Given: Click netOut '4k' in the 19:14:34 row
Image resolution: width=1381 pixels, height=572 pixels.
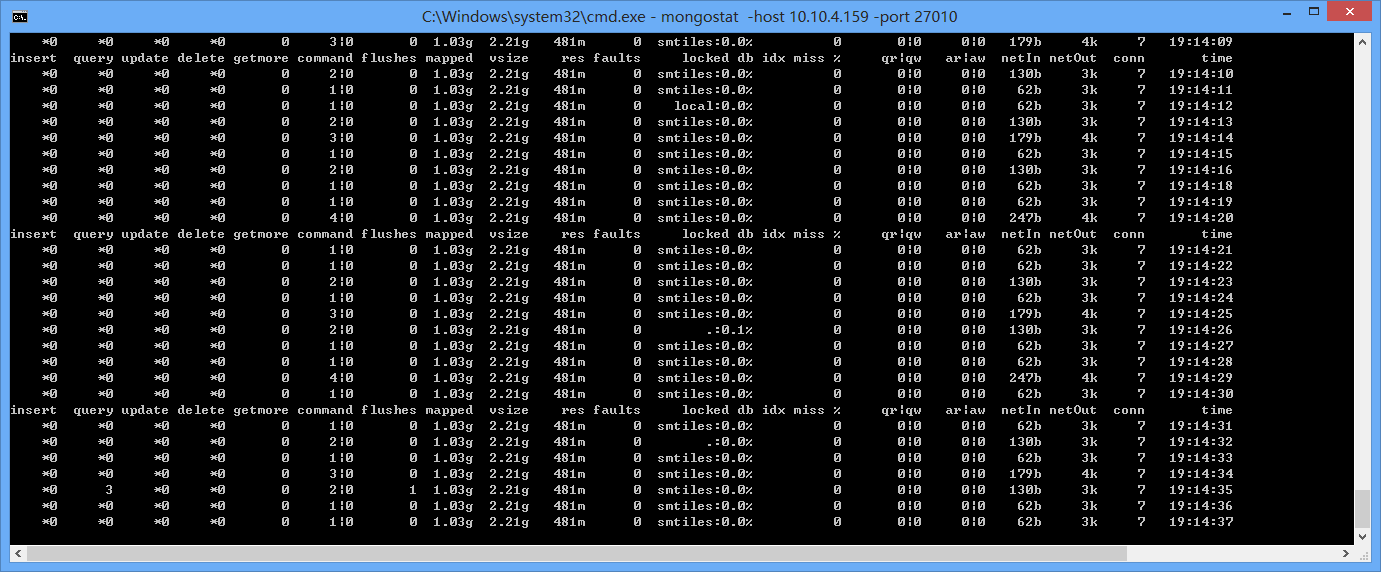Looking at the screenshot, I should [x=1089, y=474].
